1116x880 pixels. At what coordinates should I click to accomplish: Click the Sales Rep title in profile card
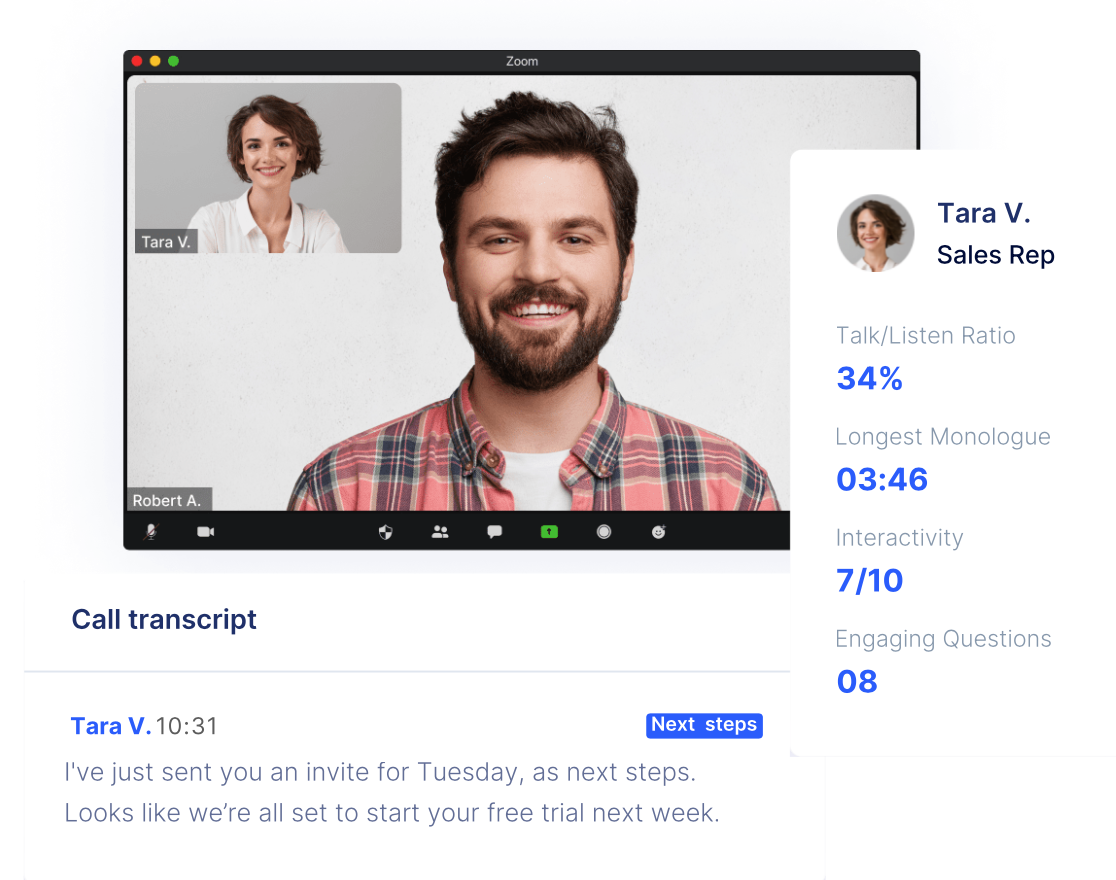[996, 255]
